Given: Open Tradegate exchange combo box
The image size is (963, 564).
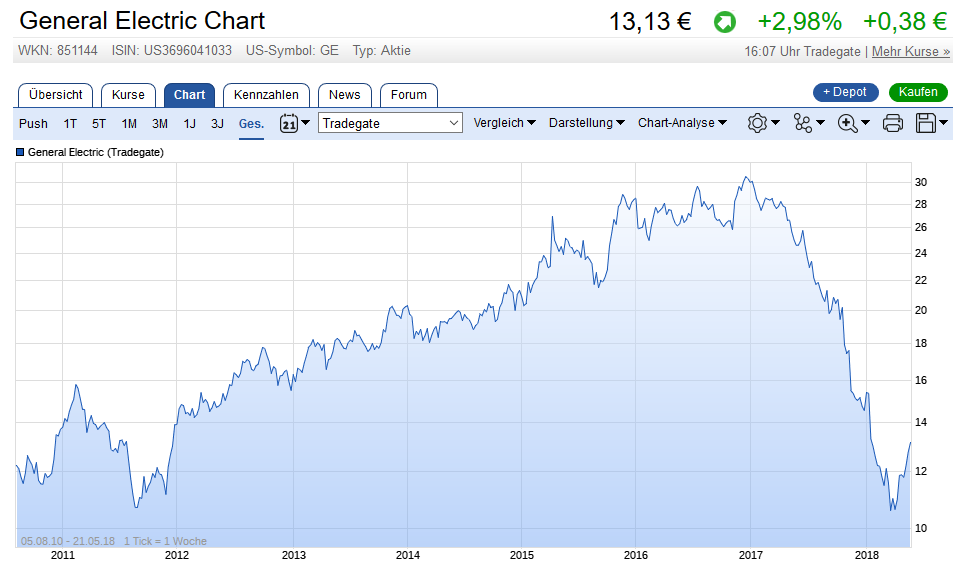Looking at the screenshot, I should [390, 123].
